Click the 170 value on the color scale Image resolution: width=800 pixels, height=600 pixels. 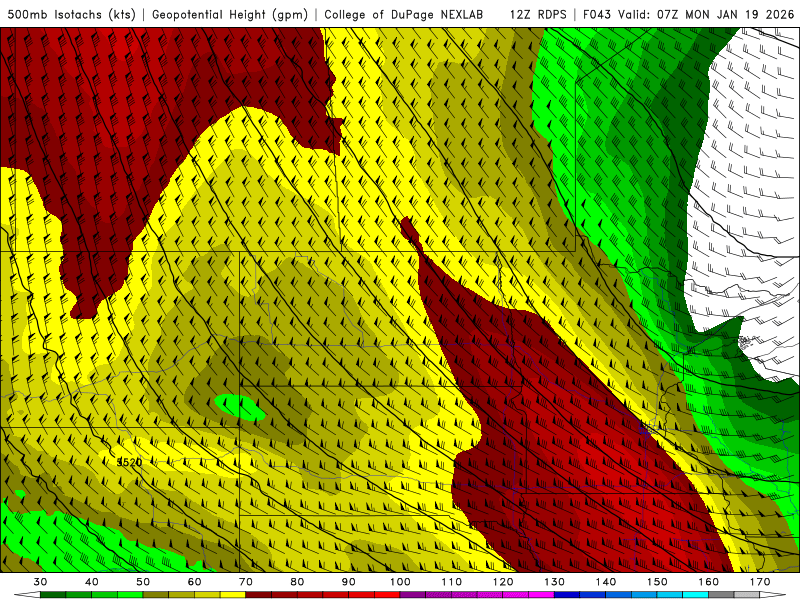[760, 582]
